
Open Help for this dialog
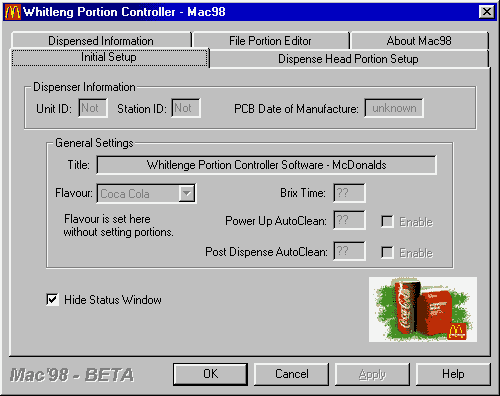[453, 374]
